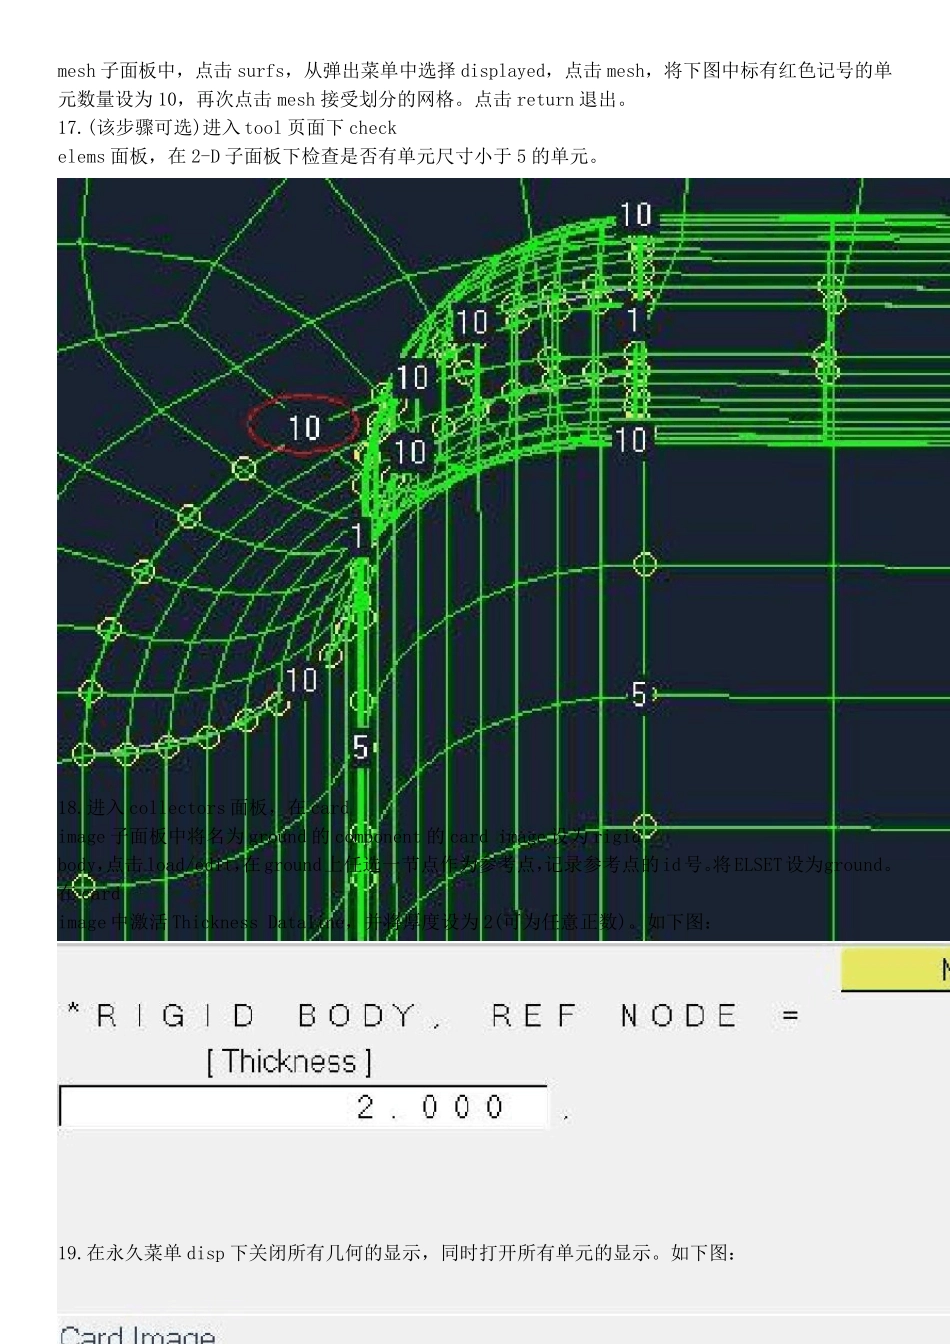The width and height of the screenshot is (950, 1344).
Task: Click the yellow button at card top-right
Action: tap(896, 969)
